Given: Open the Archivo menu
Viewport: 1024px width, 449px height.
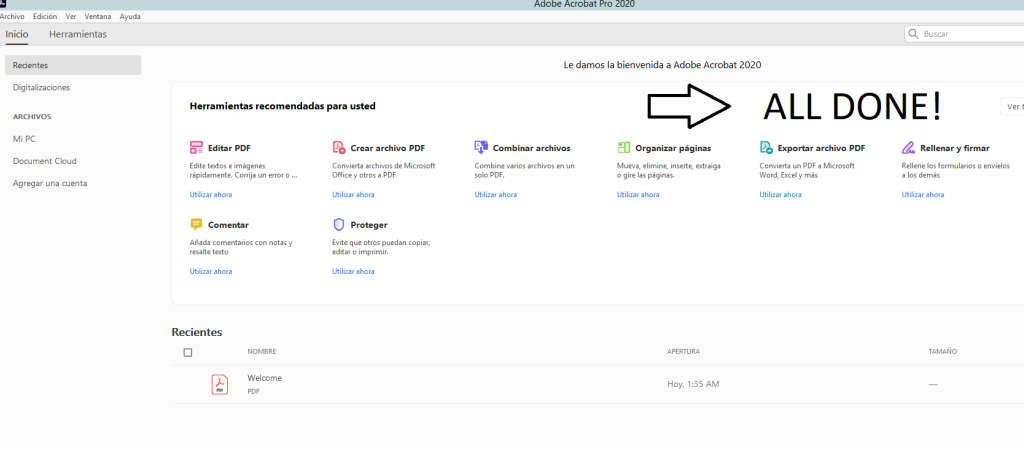Looking at the screenshot, I should 12,16.
